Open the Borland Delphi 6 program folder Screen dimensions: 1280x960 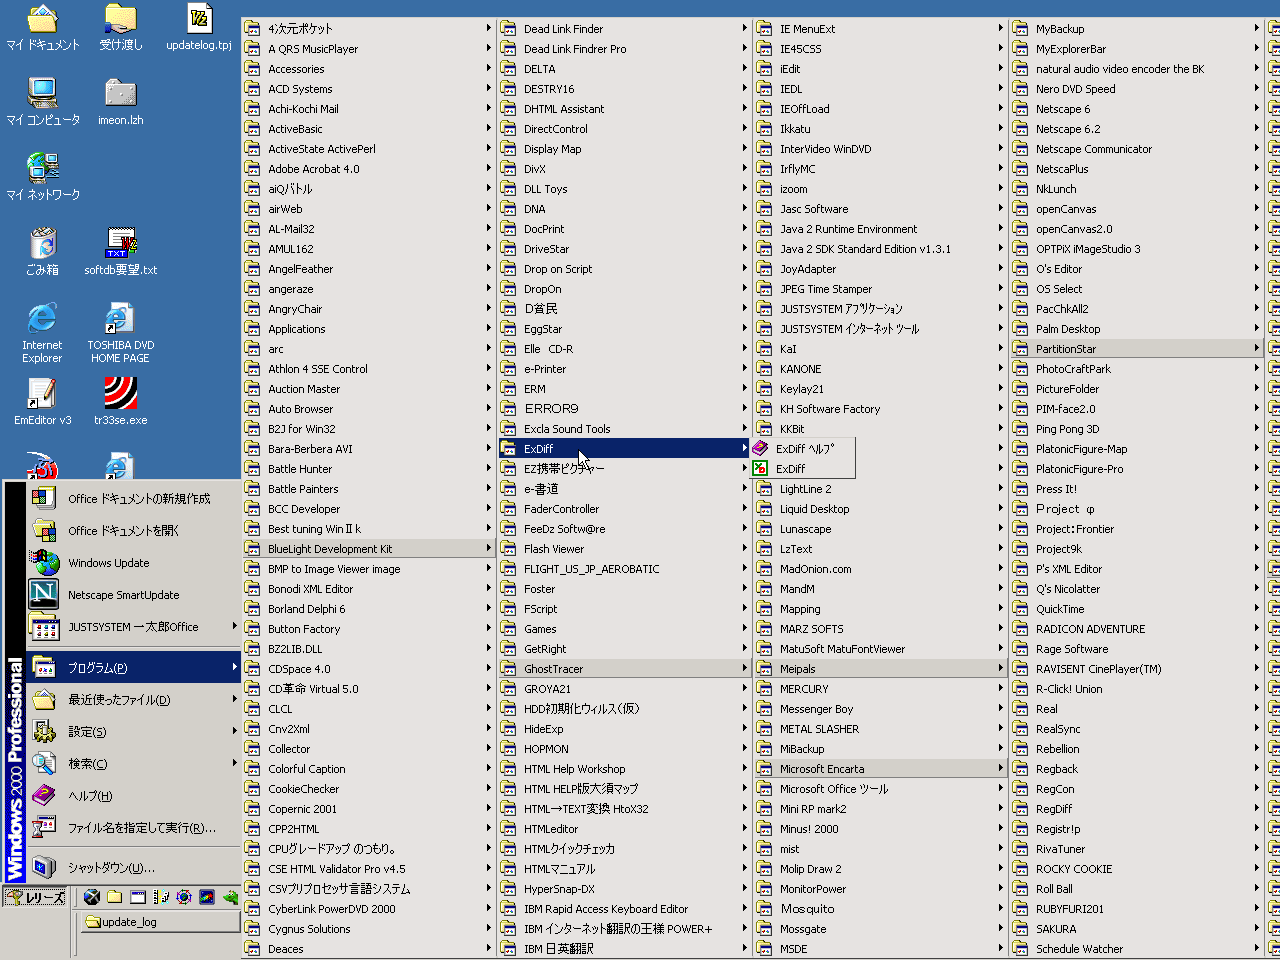[369, 608]
